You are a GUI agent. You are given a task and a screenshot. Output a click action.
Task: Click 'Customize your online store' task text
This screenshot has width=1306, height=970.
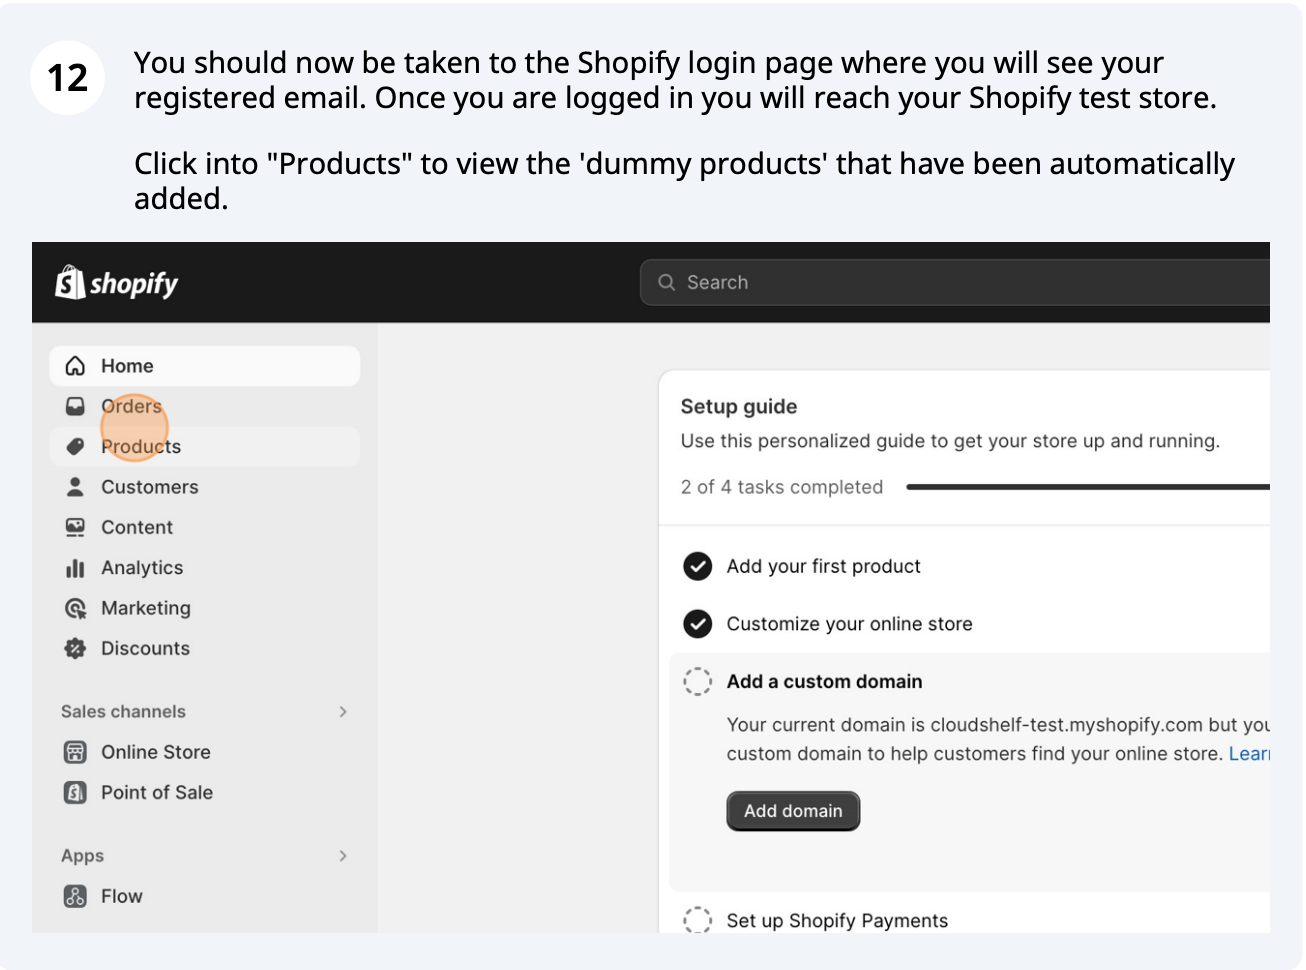click(849, 624)
